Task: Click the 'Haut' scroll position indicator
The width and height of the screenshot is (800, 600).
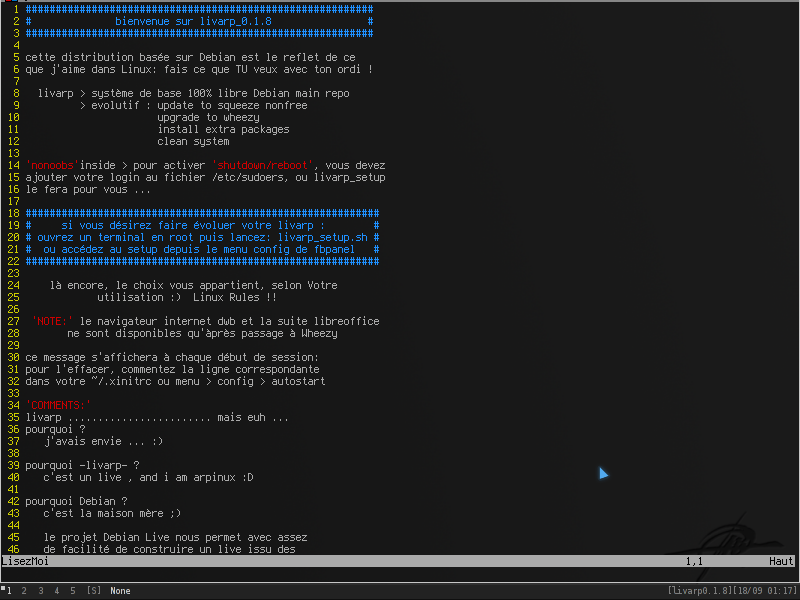Action: [x=781, y=561]
